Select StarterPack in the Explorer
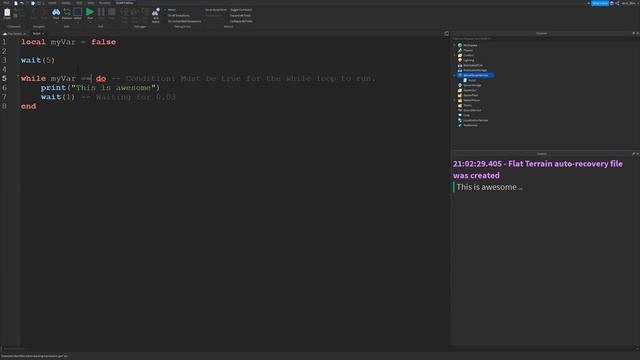Viewport: 640px width, 360px height. 470,95
